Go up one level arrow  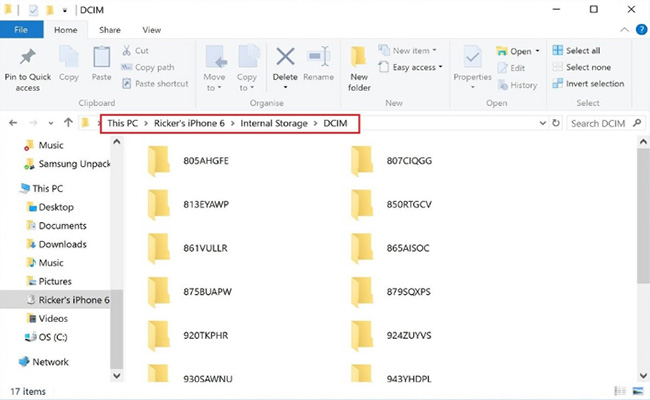68,123
